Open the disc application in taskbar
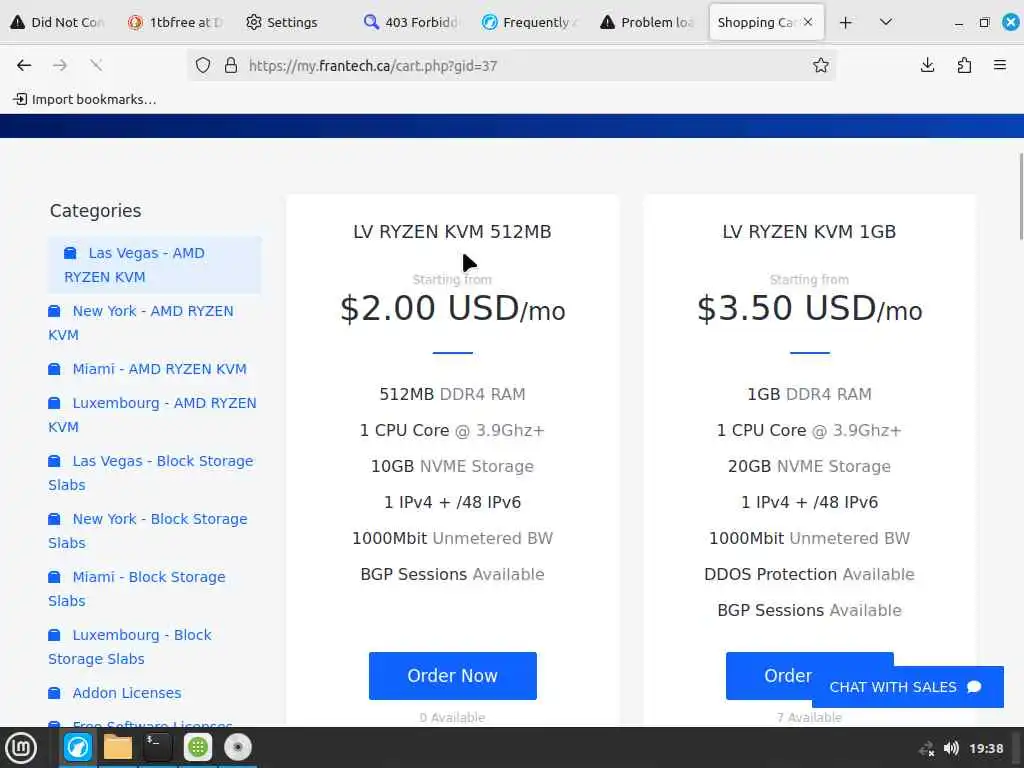The height and width of the screenshot is (768, 1024). [238, 747]
